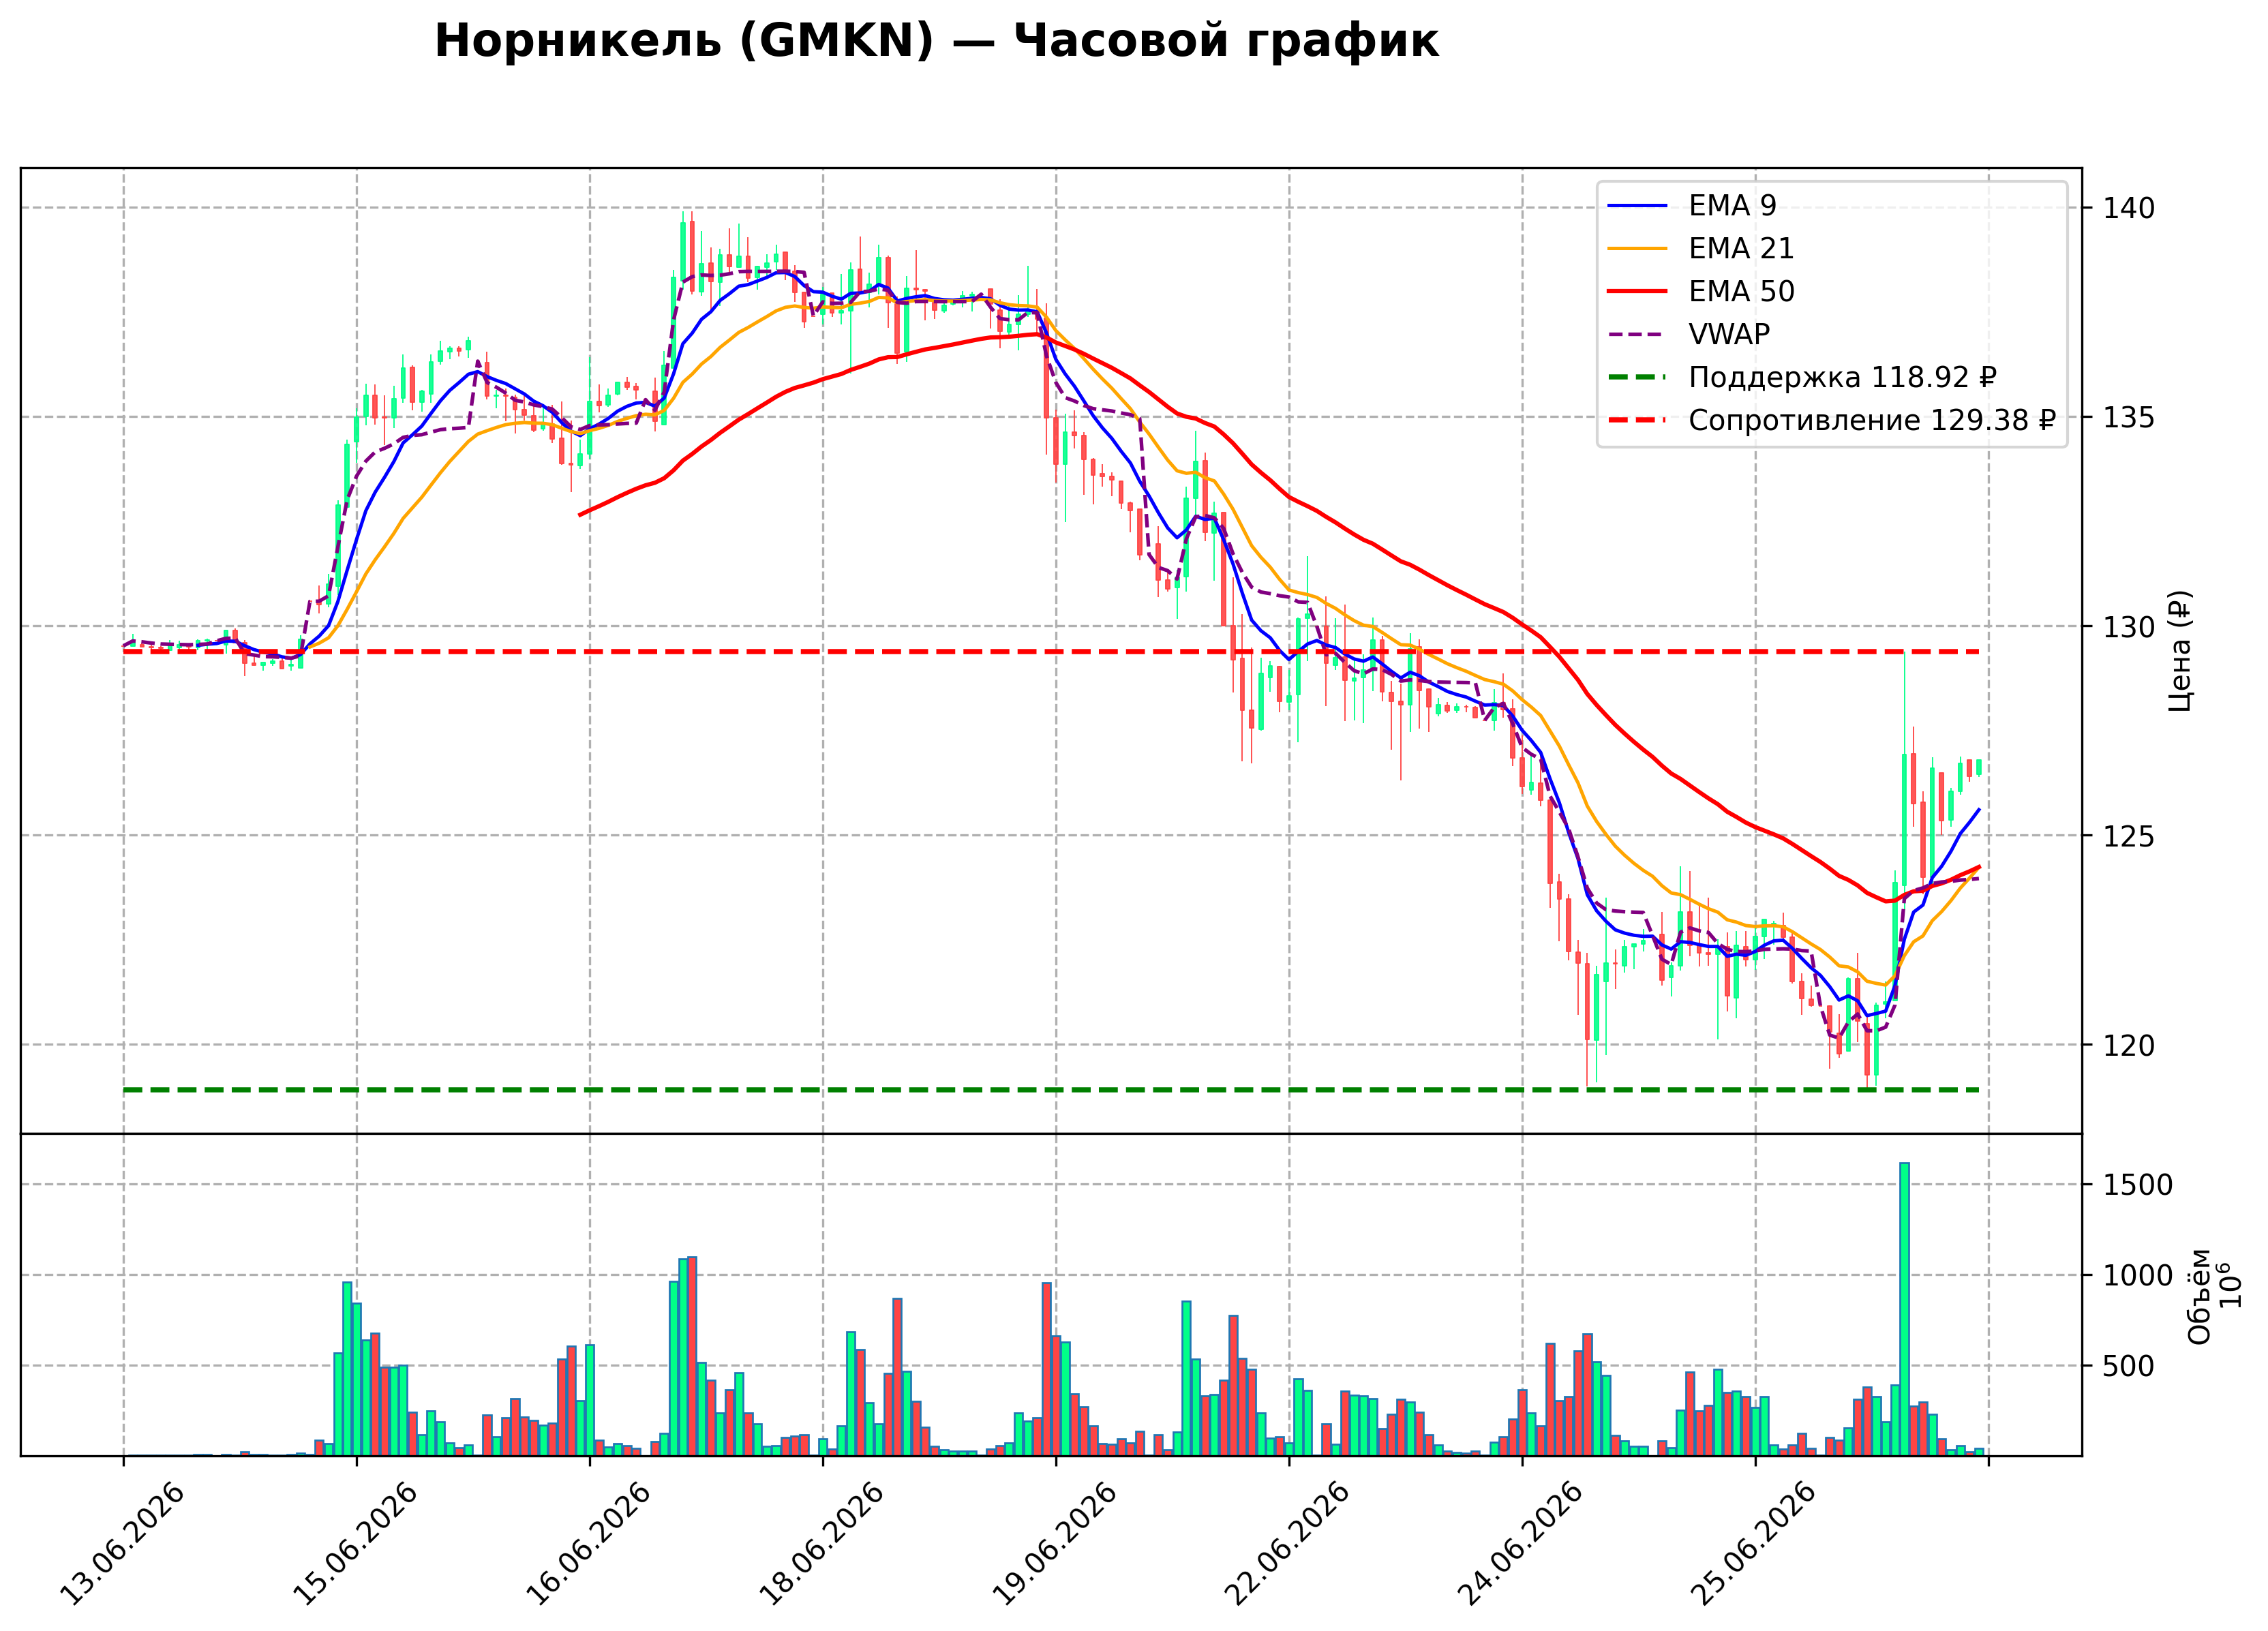Click the price axis label '135'
This screenshot has width=2268, height=1631.
[x=2129, y=417]
